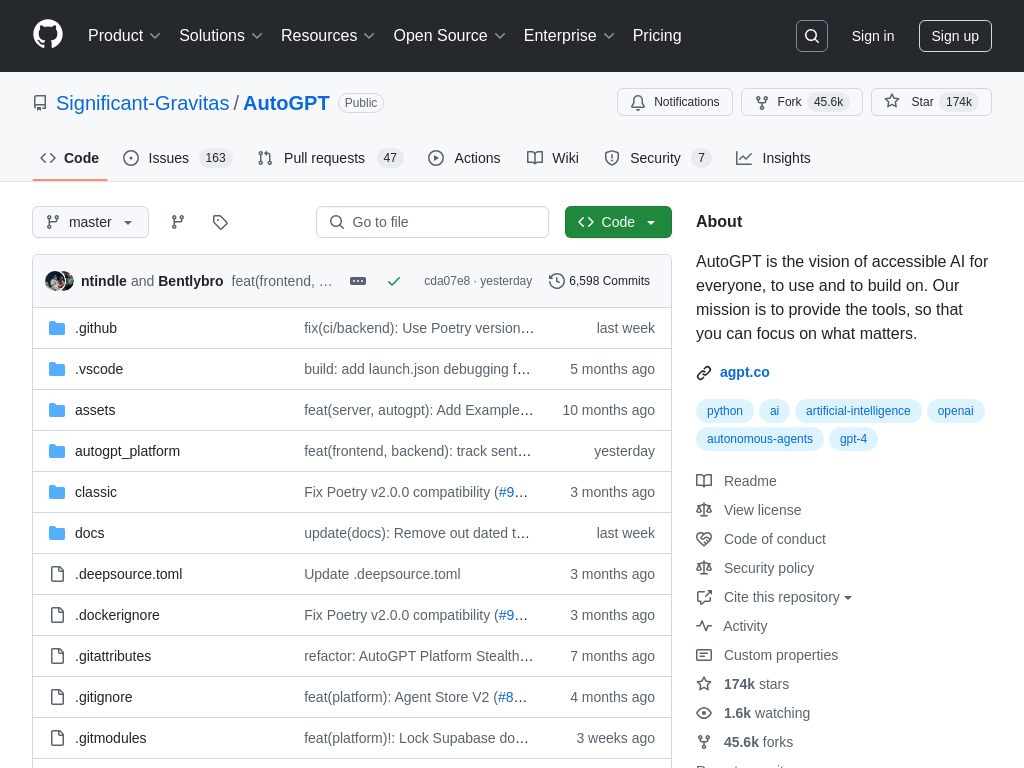Open the master branch dropdown
The image size is (1024, 768).
click(90, 222)
